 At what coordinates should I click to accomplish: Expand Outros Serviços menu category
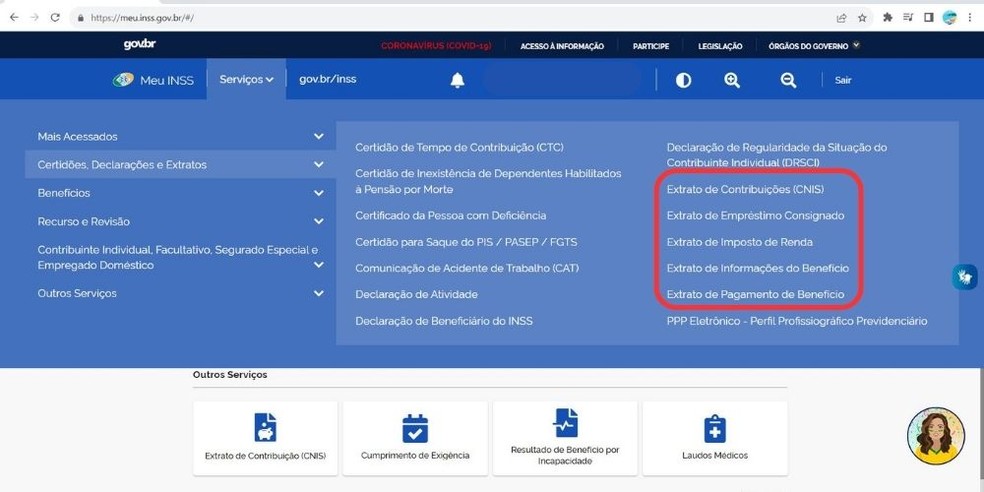tap(181, 293)
